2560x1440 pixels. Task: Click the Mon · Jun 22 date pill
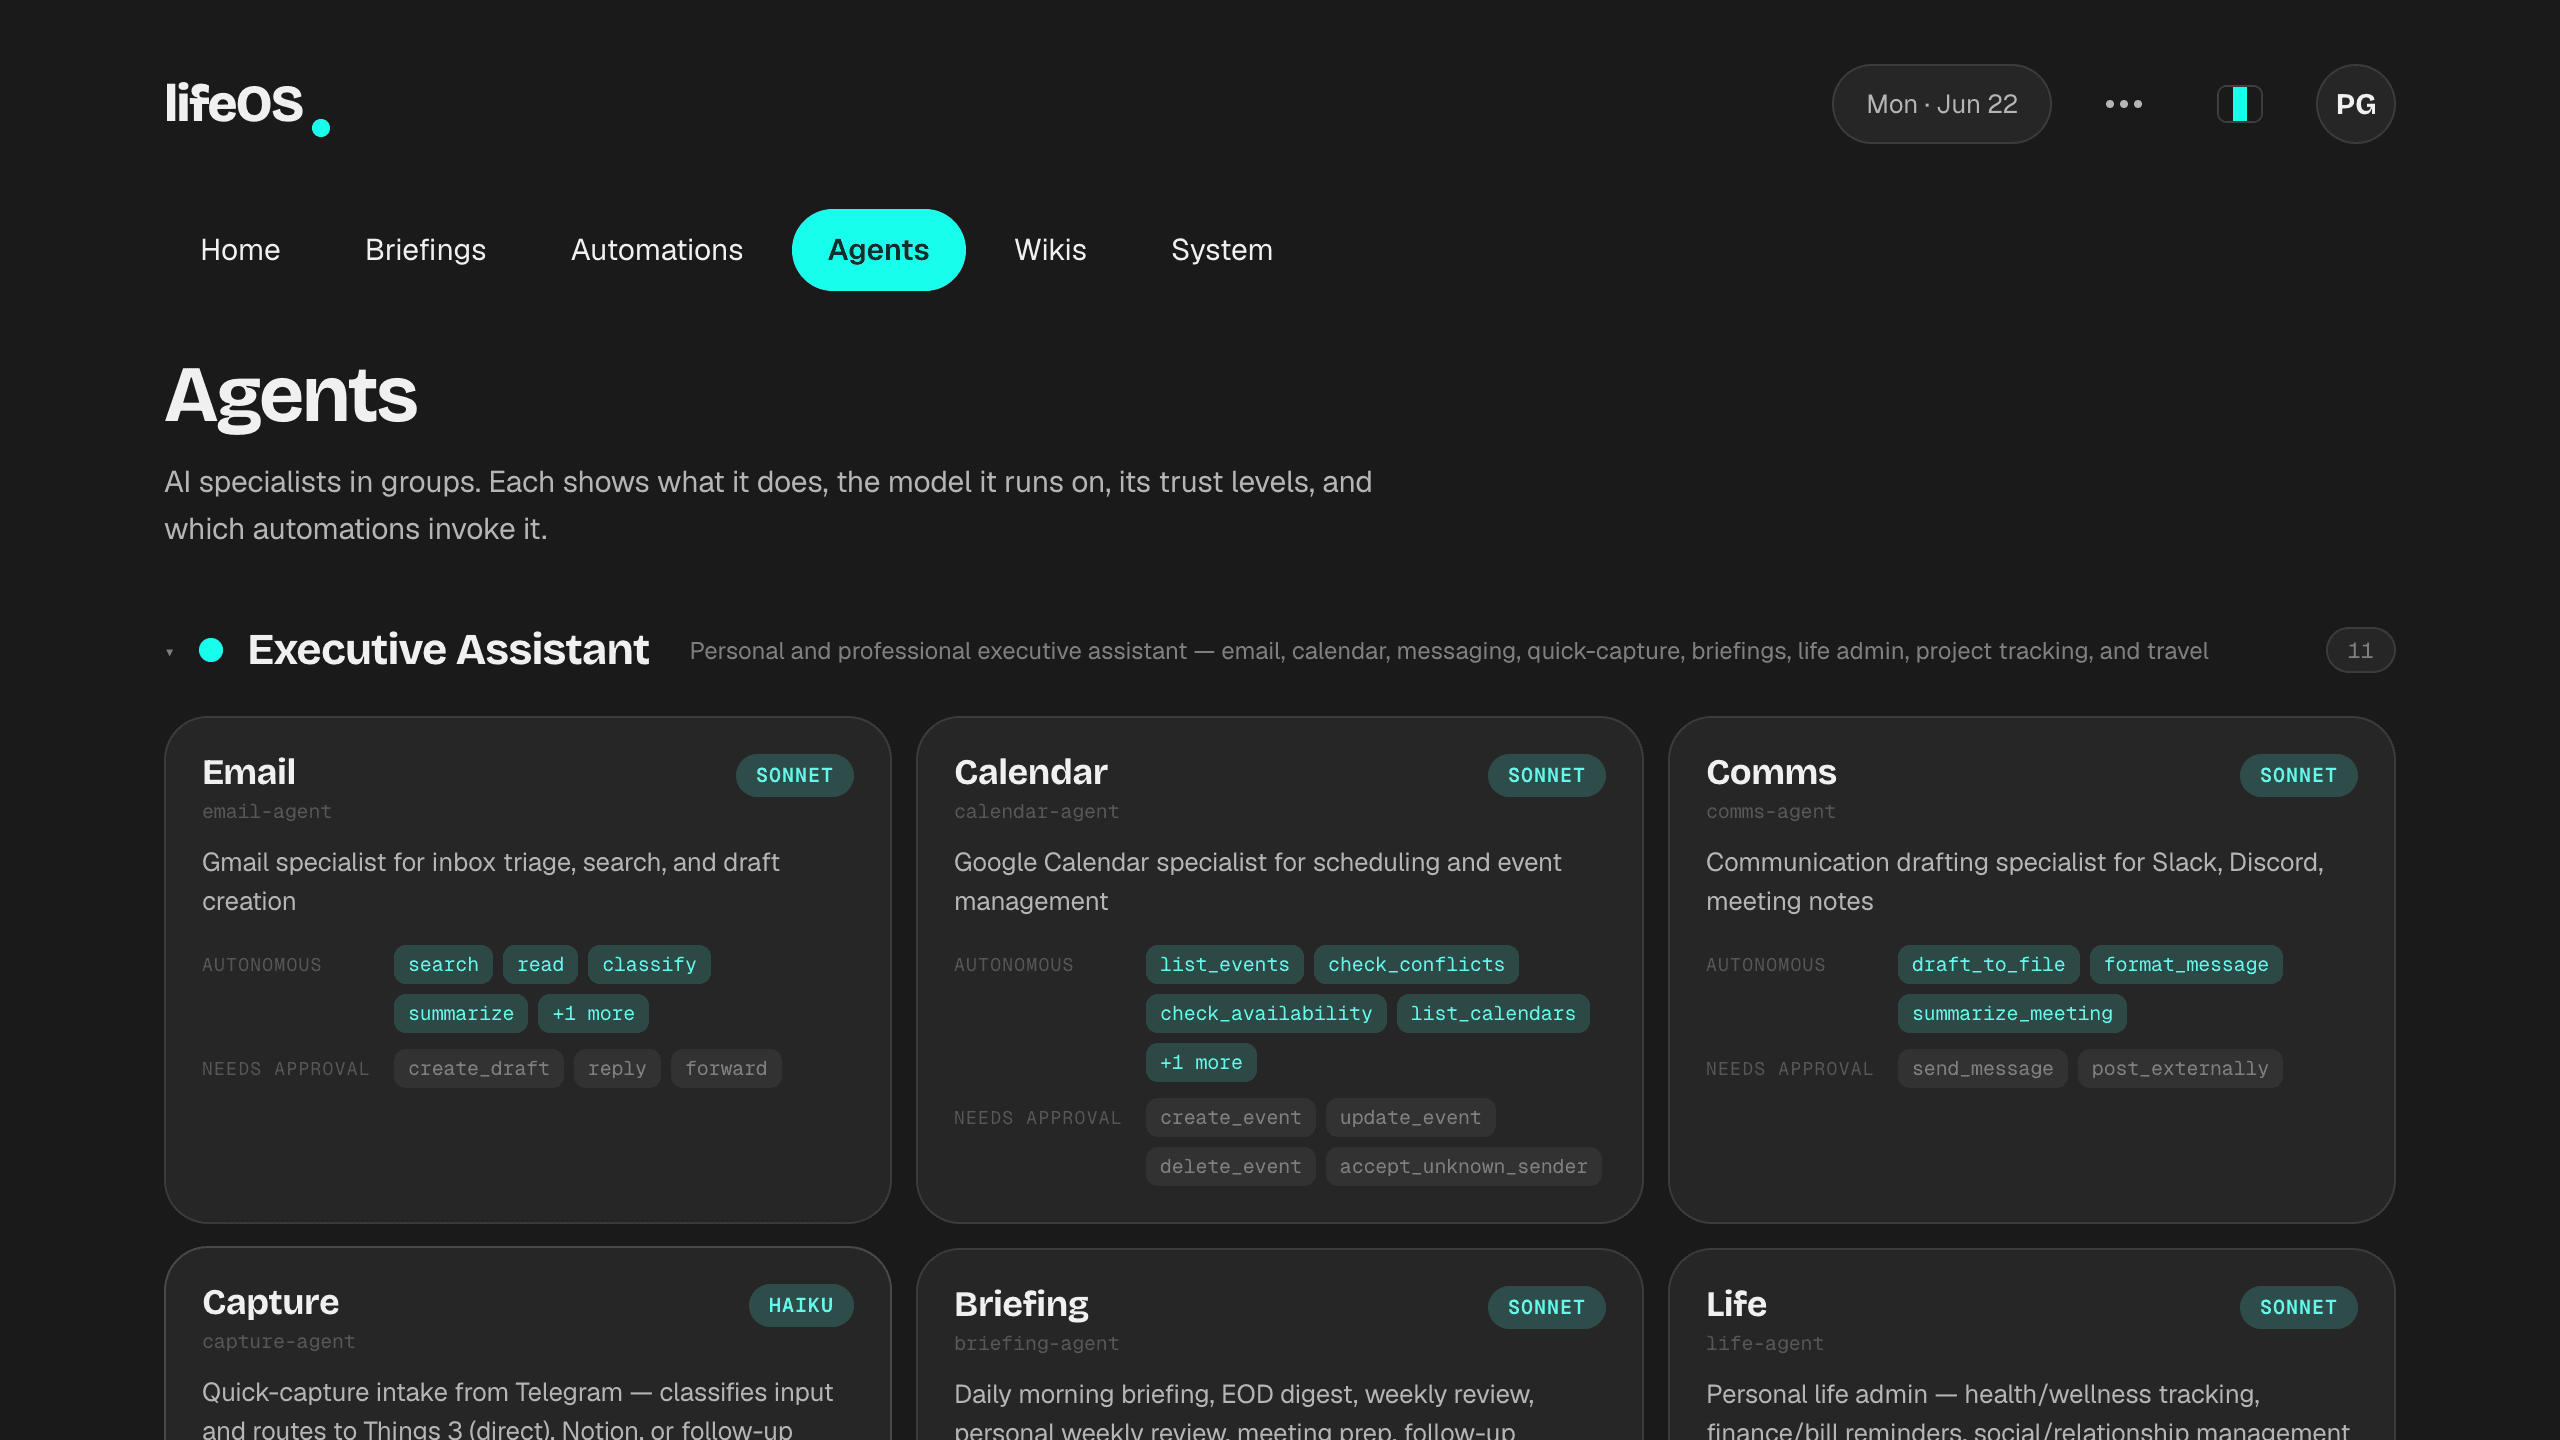click(1941, 104)
